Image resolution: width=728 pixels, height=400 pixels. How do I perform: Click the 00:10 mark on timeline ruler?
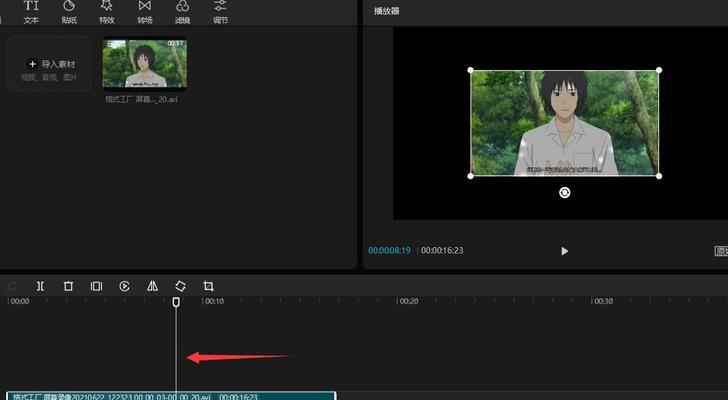(x=214, y=301)
